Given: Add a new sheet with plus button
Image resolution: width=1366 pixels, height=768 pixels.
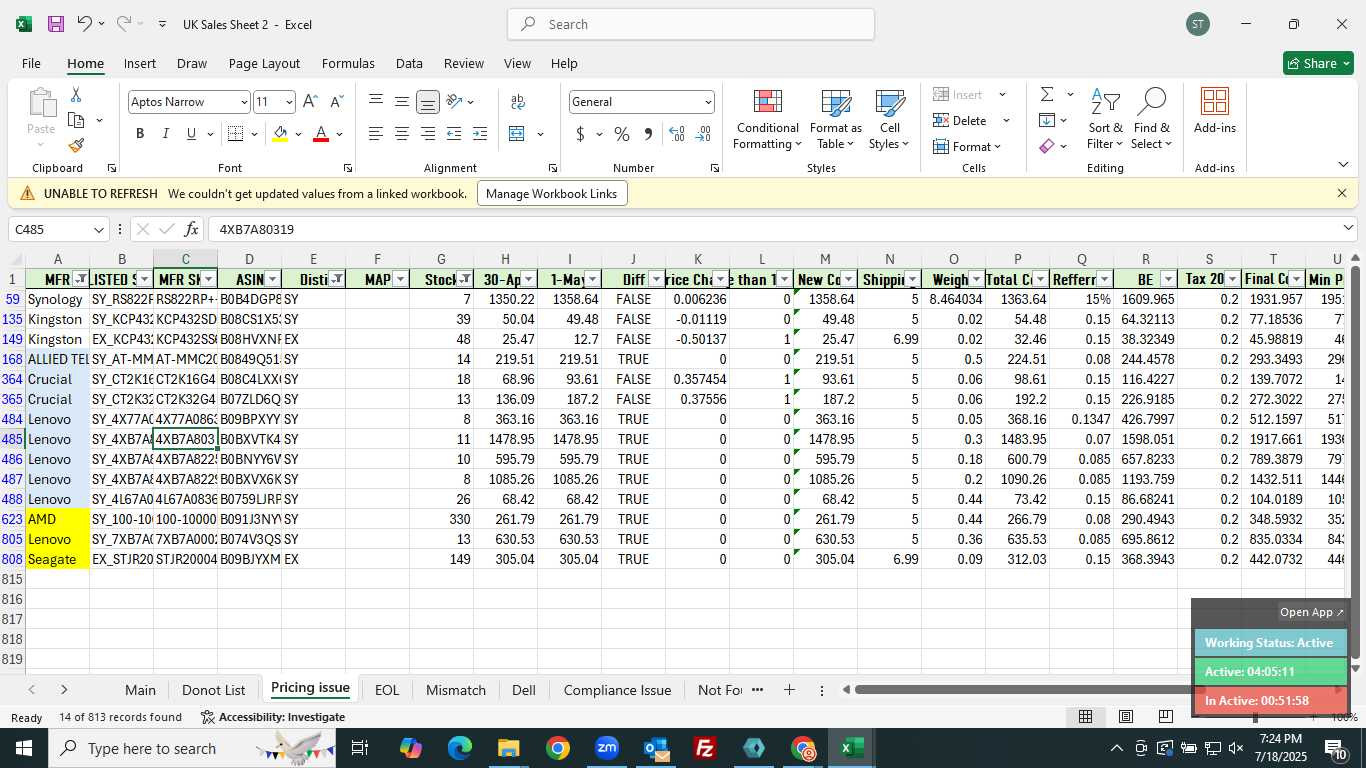Looking at the screenshot, I should coord(789,690).
